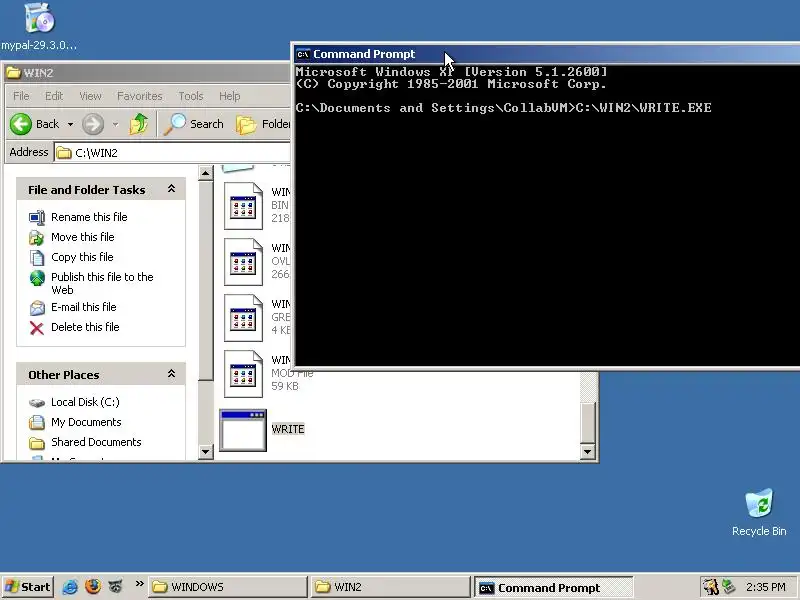Expand the Quick Launch overflow chevron
This screenshot has width=800, height=600.
tap(139, 584)
